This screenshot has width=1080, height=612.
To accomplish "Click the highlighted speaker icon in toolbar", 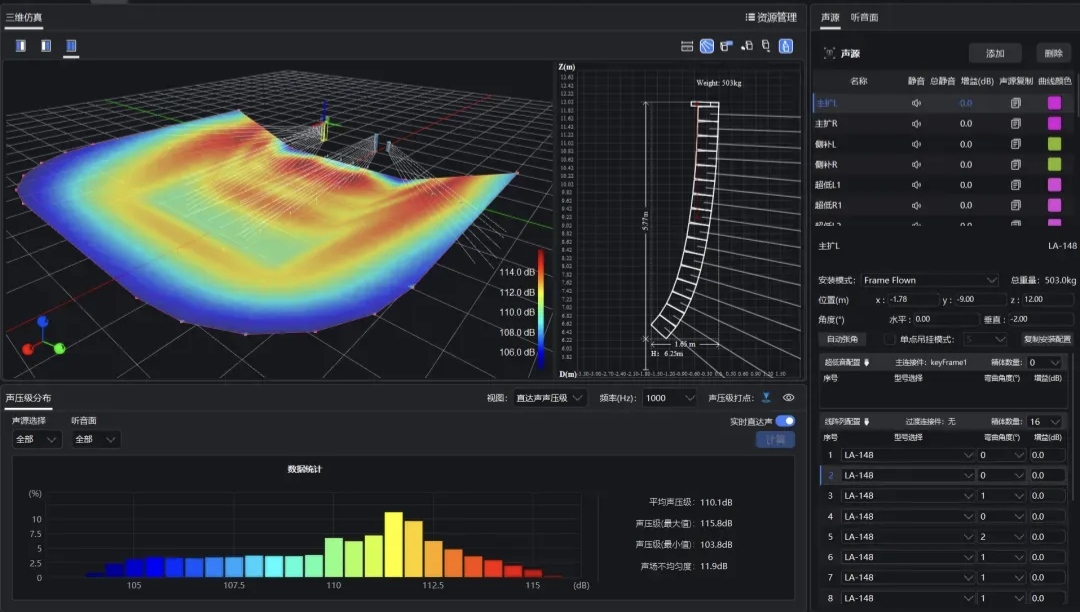I will (786, 46).
